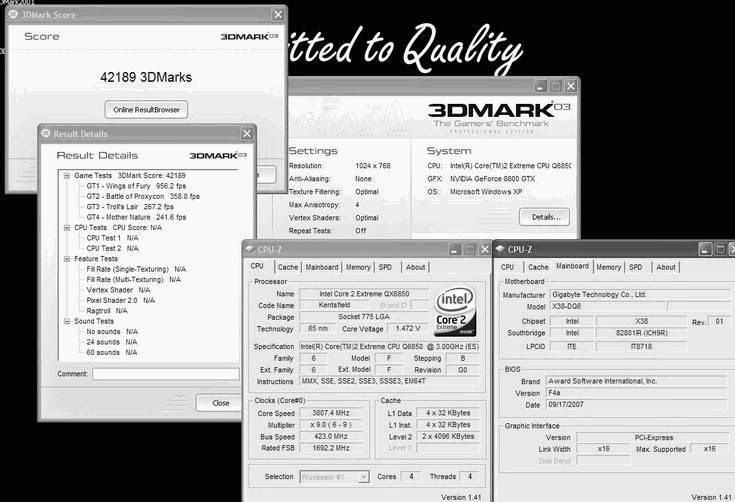This screenshot has height=502, width=735.
Task: Click Core Voltage value 1.472 V
Action: (407, 329)
